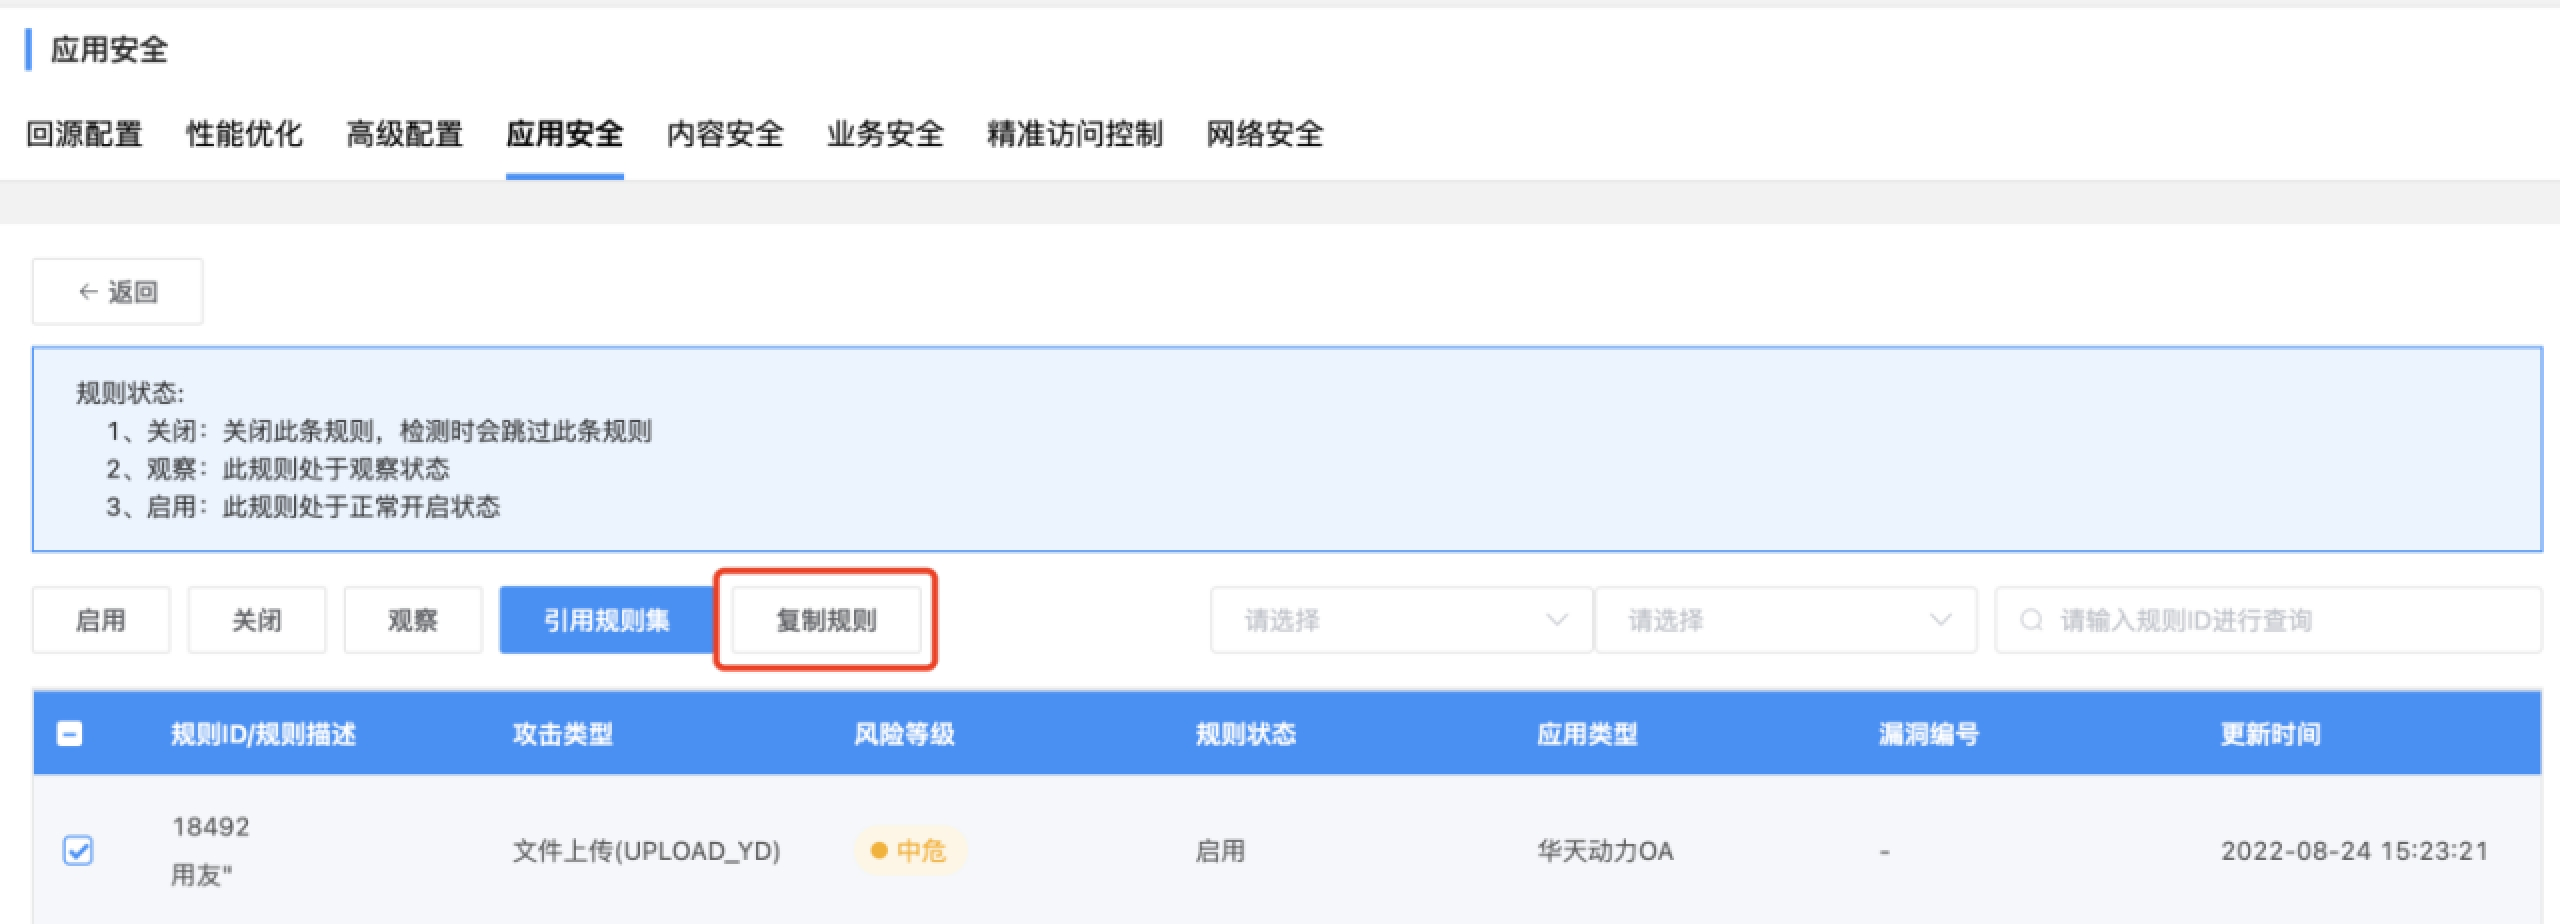Click the 复制规则 button

[x=826, y=620]
